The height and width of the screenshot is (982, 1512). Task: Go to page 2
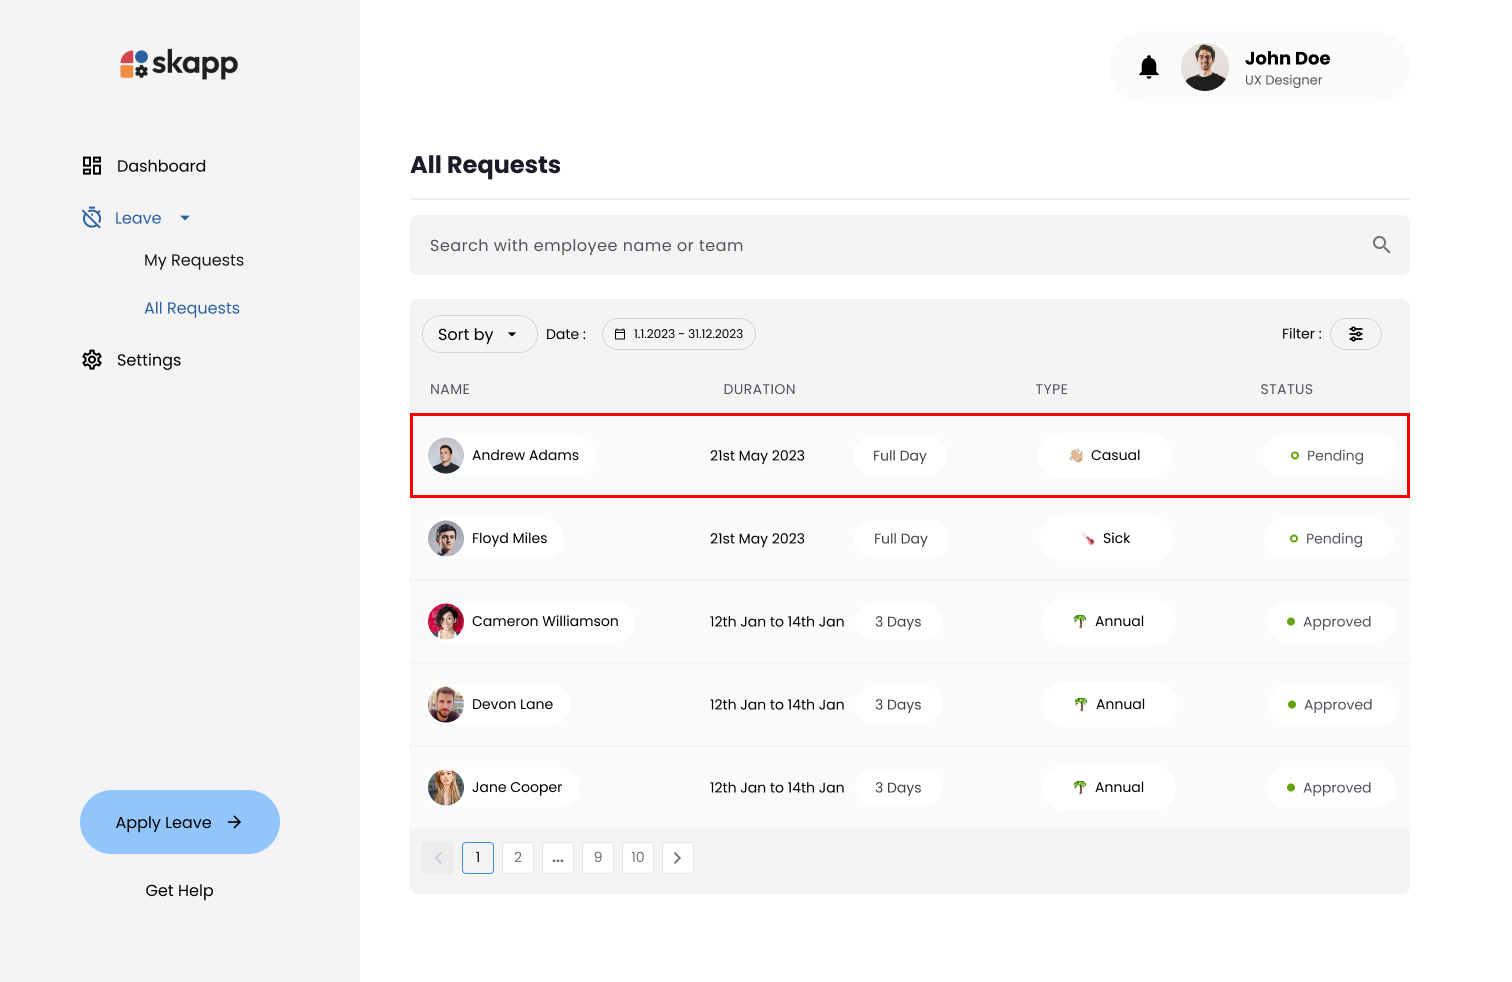click(x=518, y=858)
